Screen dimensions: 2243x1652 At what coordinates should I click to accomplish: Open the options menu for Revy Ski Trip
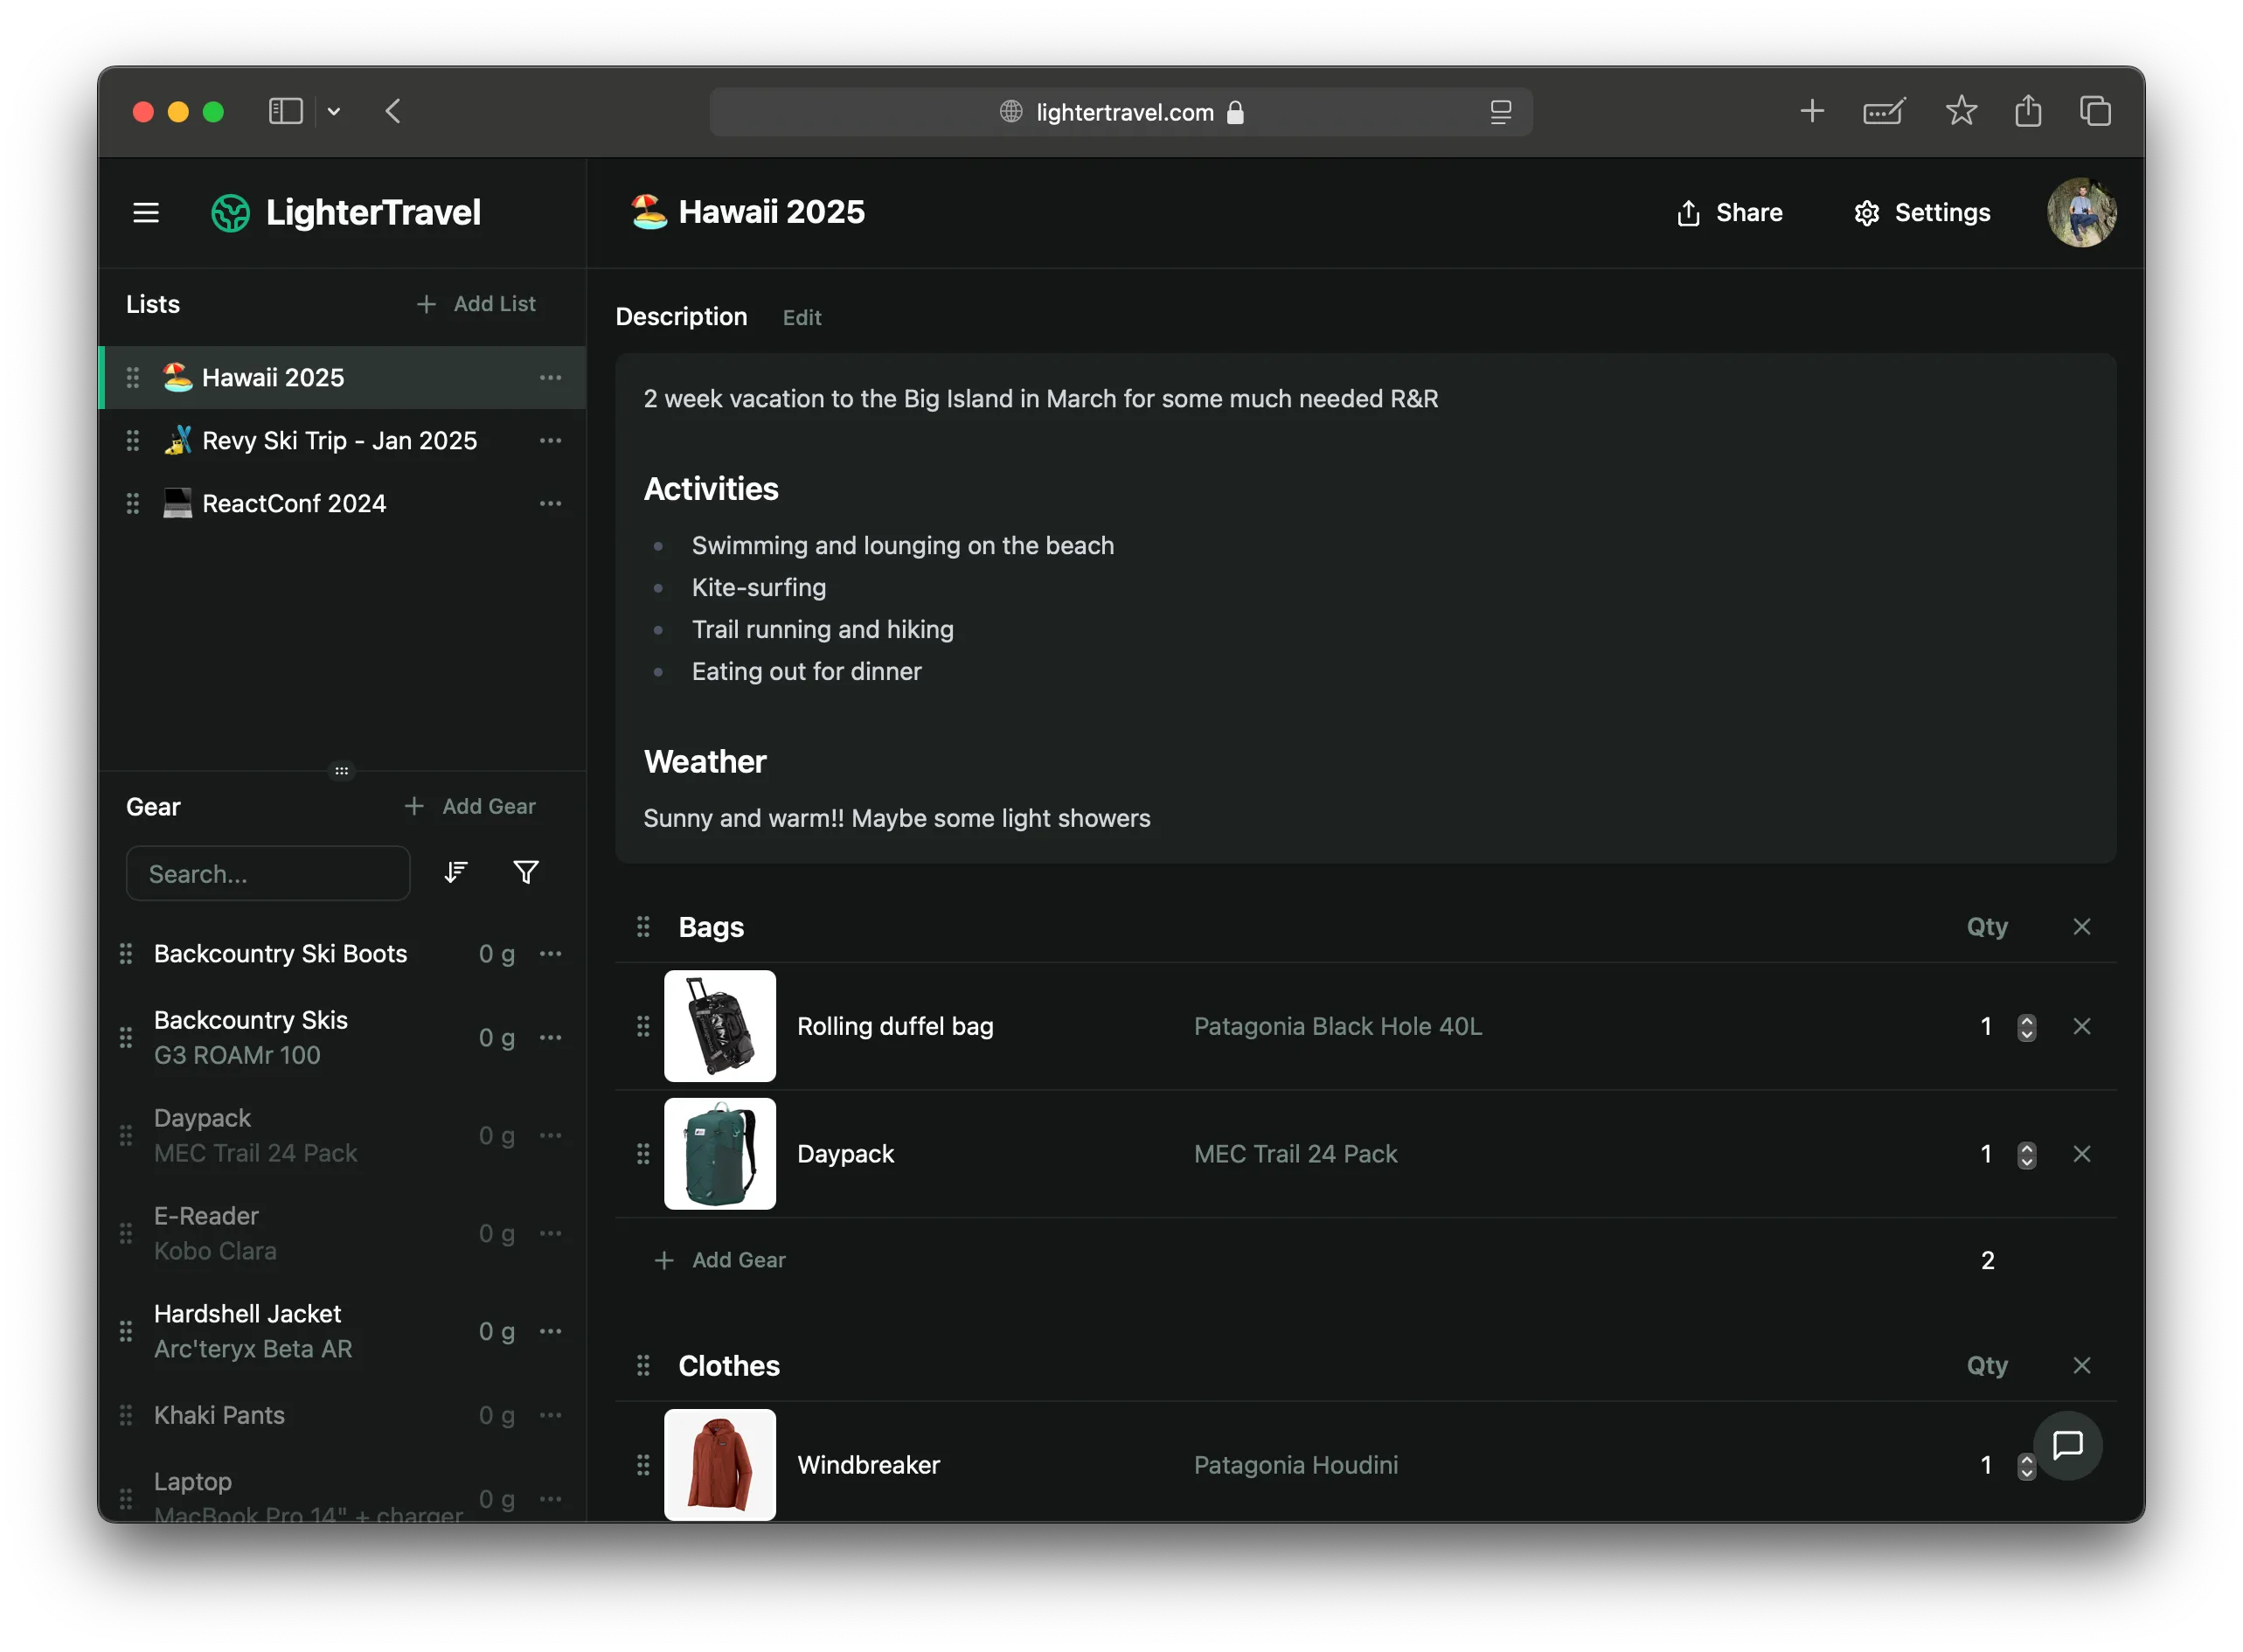550,440
